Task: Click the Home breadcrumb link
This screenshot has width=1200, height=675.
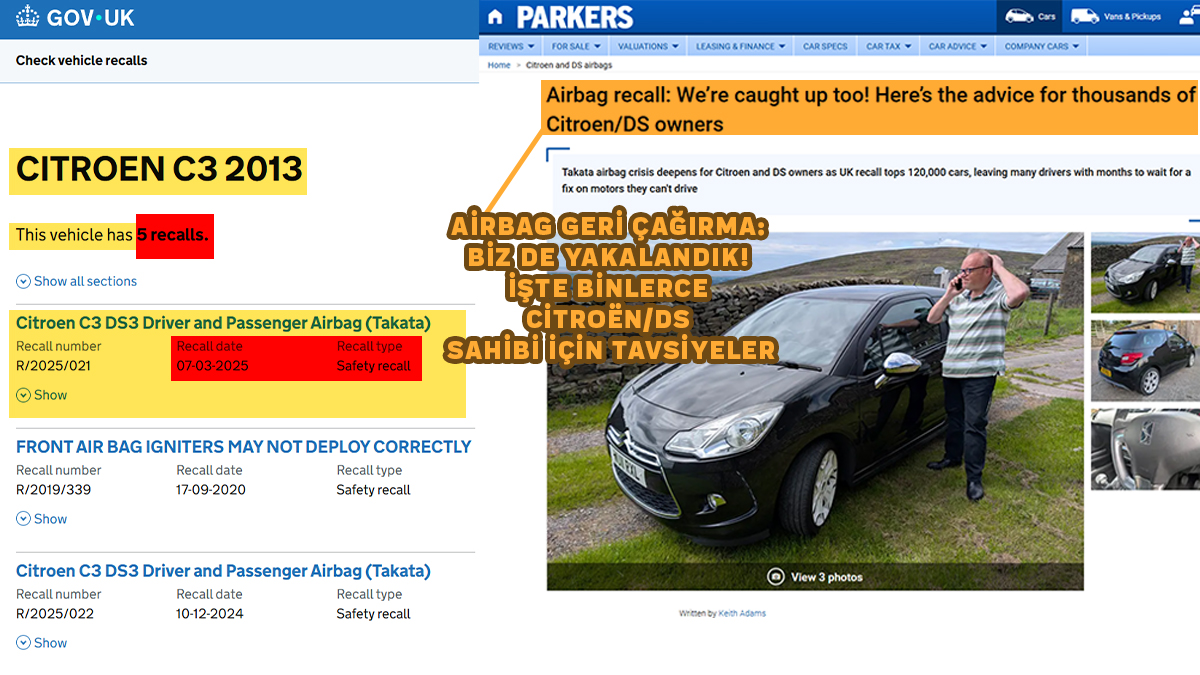Action: (499, 65)
